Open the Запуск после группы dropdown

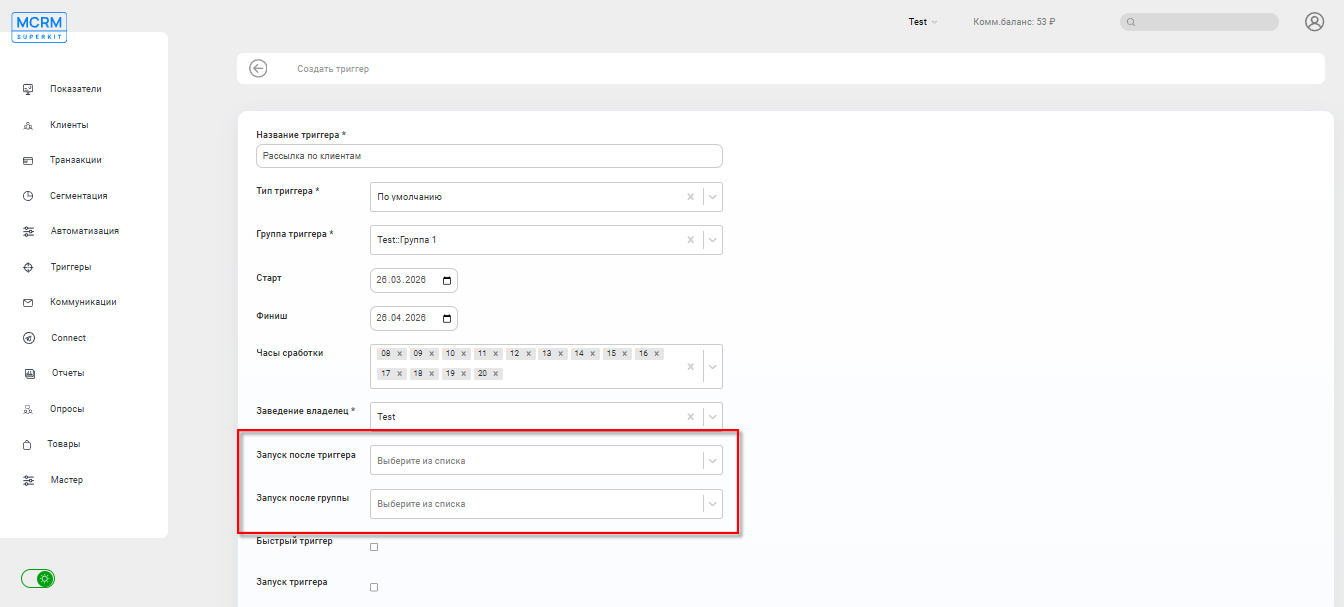546,504
